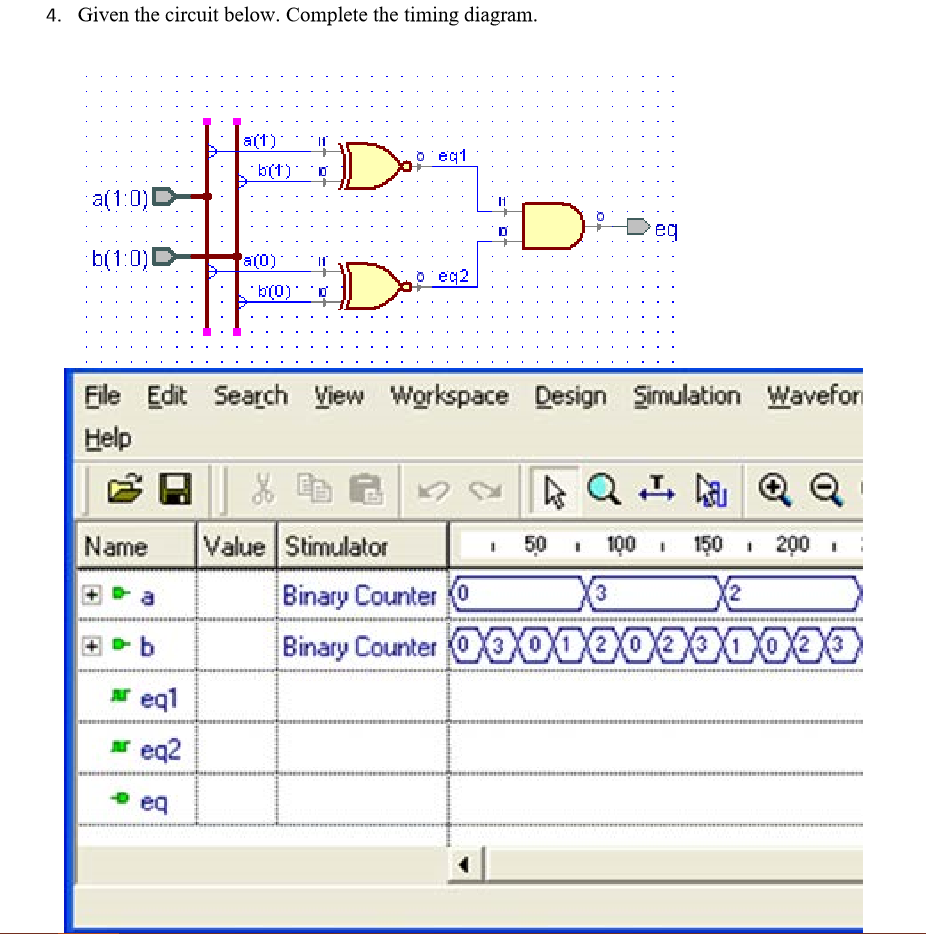The width and height of the screenshot is (926, 934).
Task: Click the Zoom In toolbar icon
Action: [x=775, y=490]
